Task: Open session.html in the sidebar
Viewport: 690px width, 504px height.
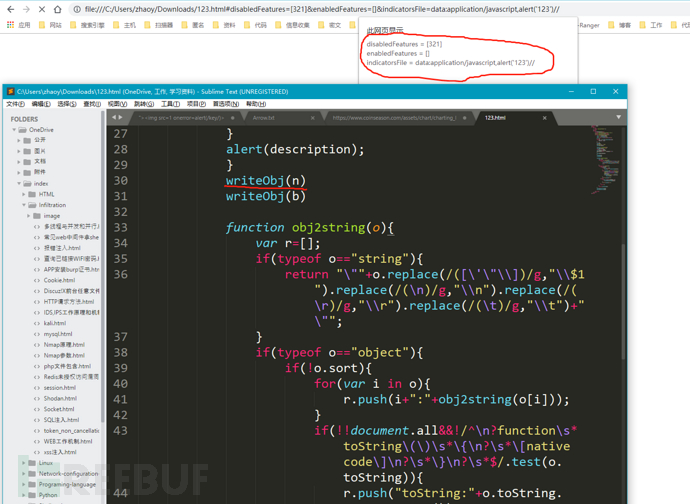Action: point(60,388)
